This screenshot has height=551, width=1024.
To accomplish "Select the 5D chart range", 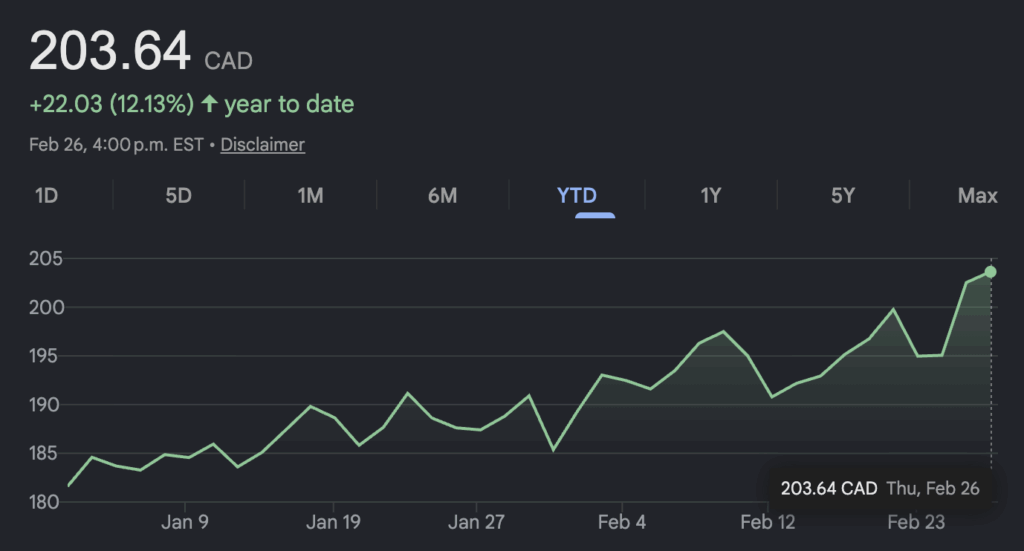I will point(178,195).
